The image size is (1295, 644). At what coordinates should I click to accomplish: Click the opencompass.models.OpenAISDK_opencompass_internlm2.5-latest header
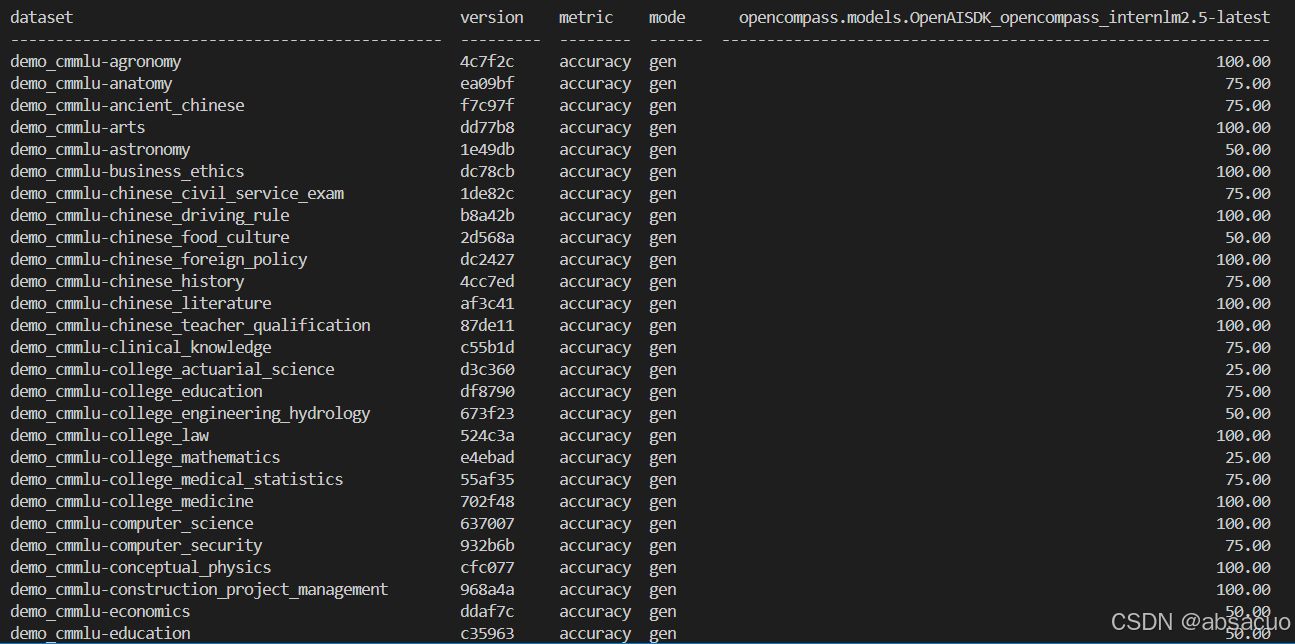(x=1005, y=17)
